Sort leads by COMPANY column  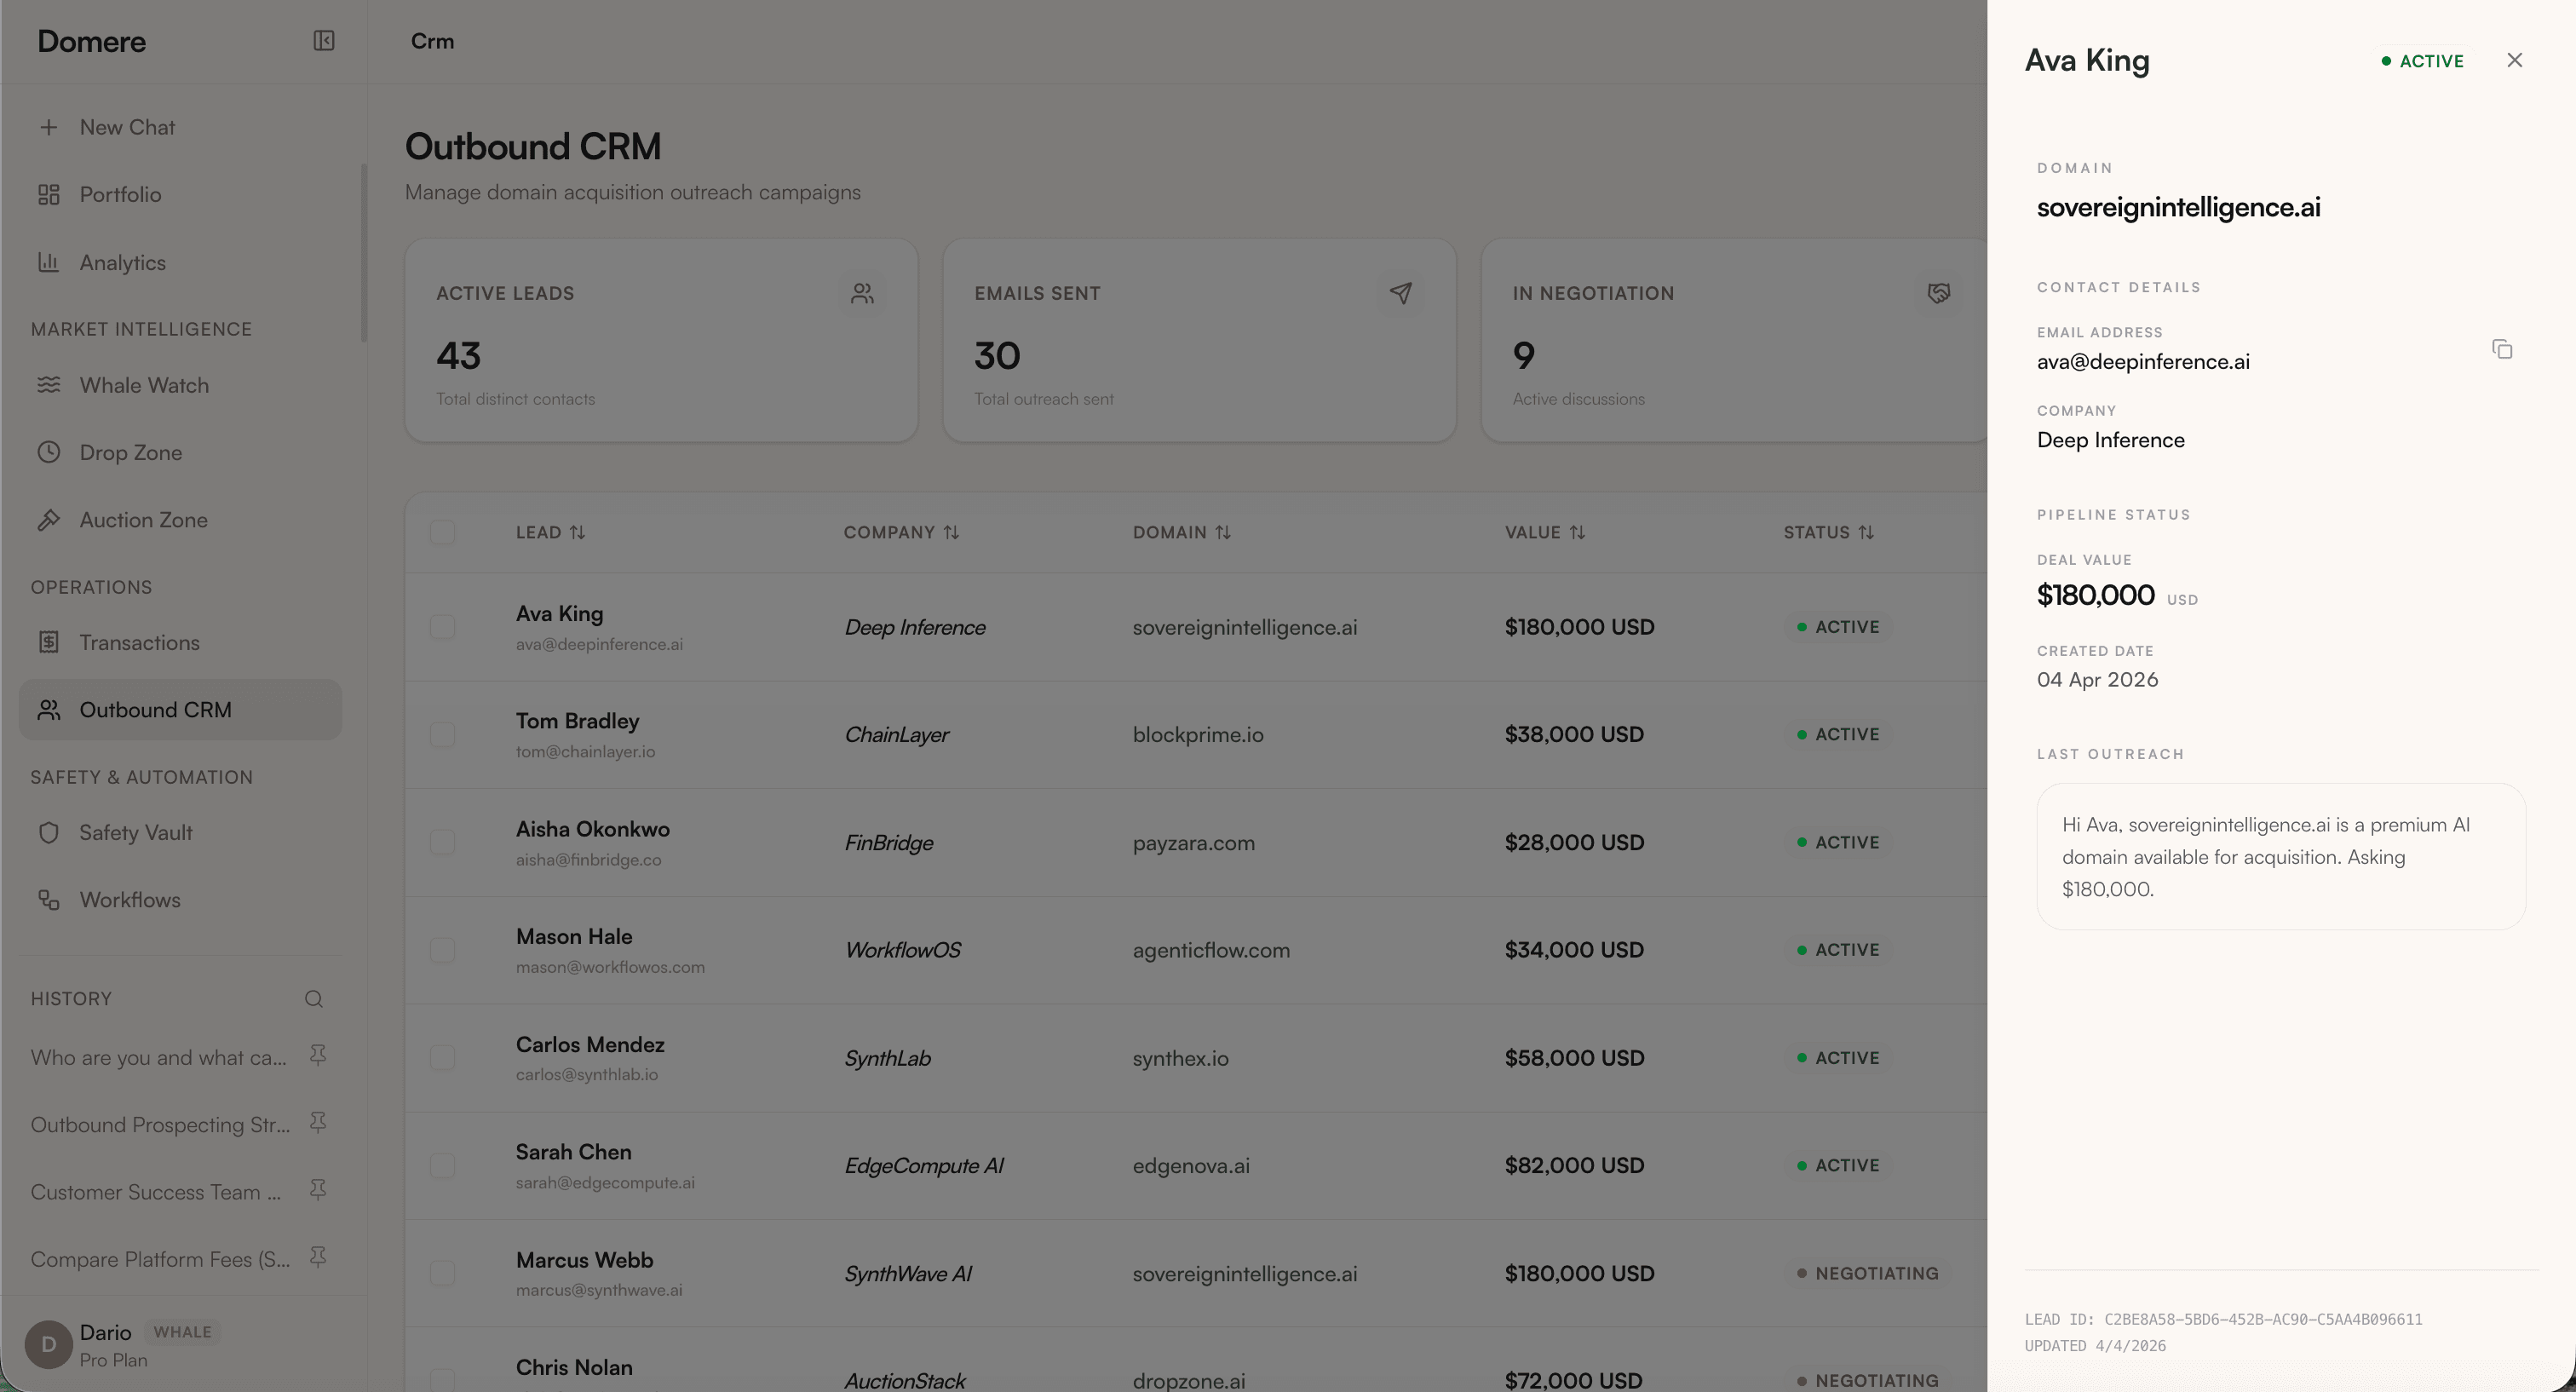[x=951, y=532]
